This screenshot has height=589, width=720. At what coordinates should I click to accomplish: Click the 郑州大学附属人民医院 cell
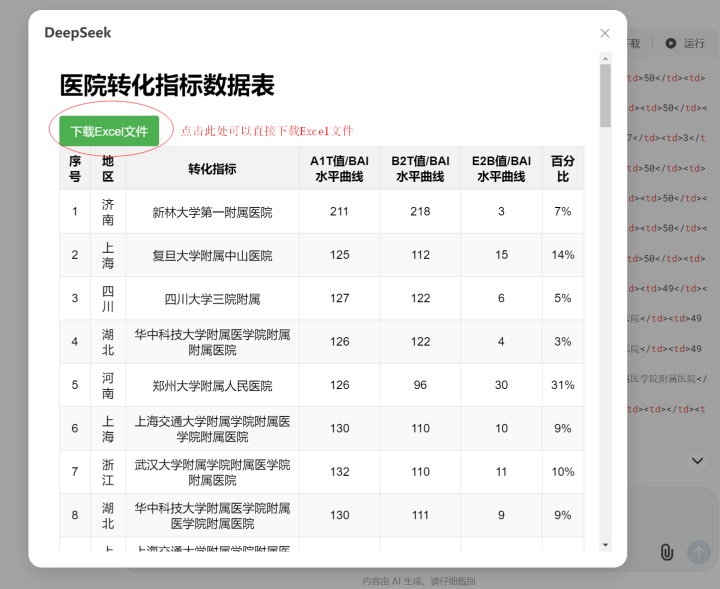tap(212, 385)
